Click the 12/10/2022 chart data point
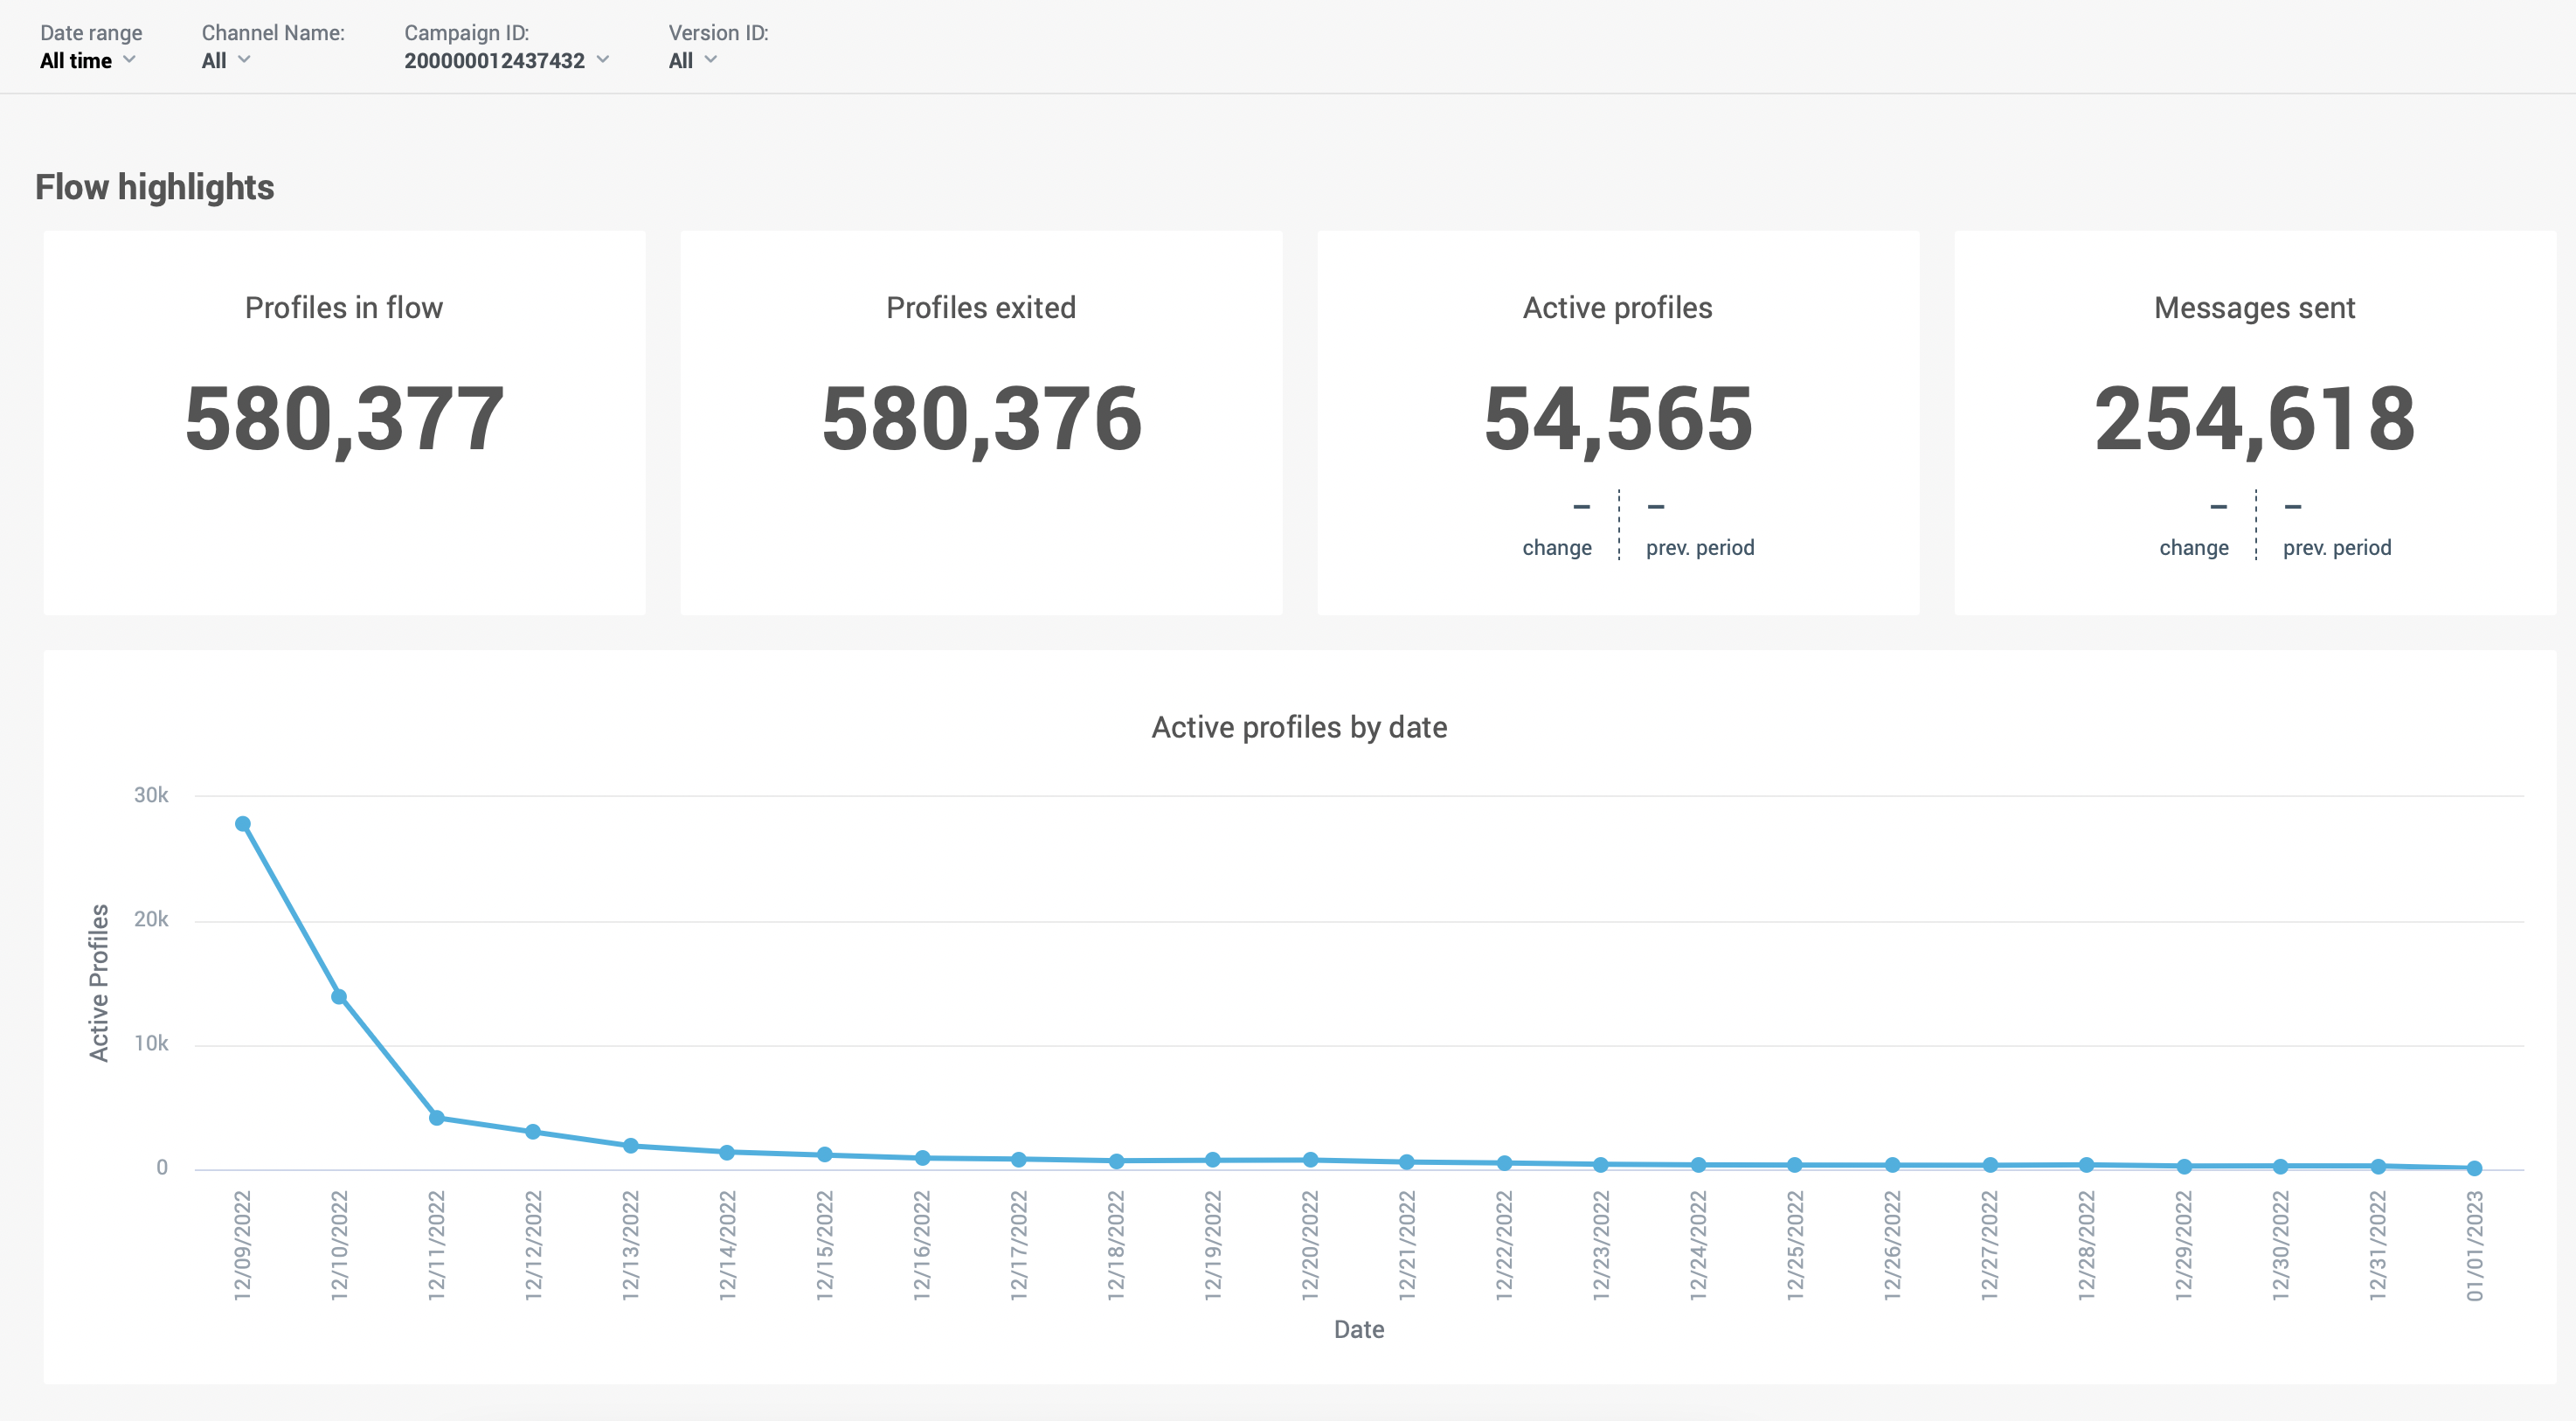This screenshot has width=2576, height=1421. pos(339,997)
